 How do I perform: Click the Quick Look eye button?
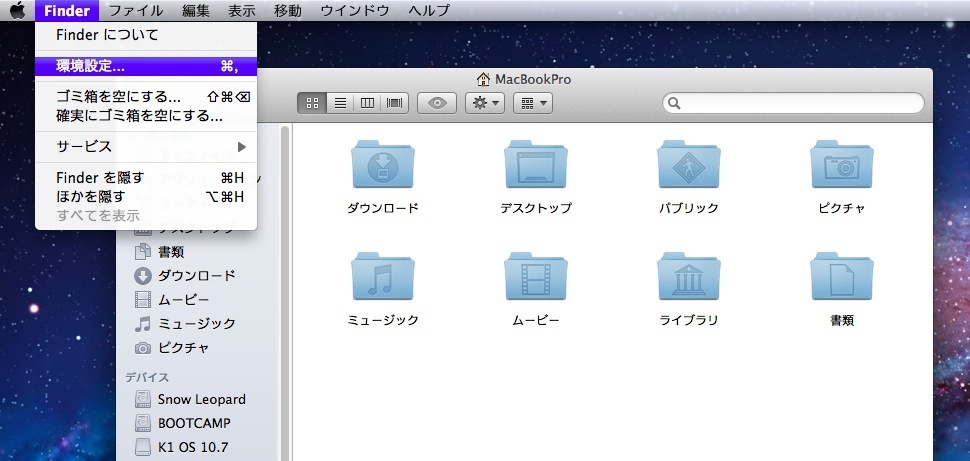[x=437, y=103]
